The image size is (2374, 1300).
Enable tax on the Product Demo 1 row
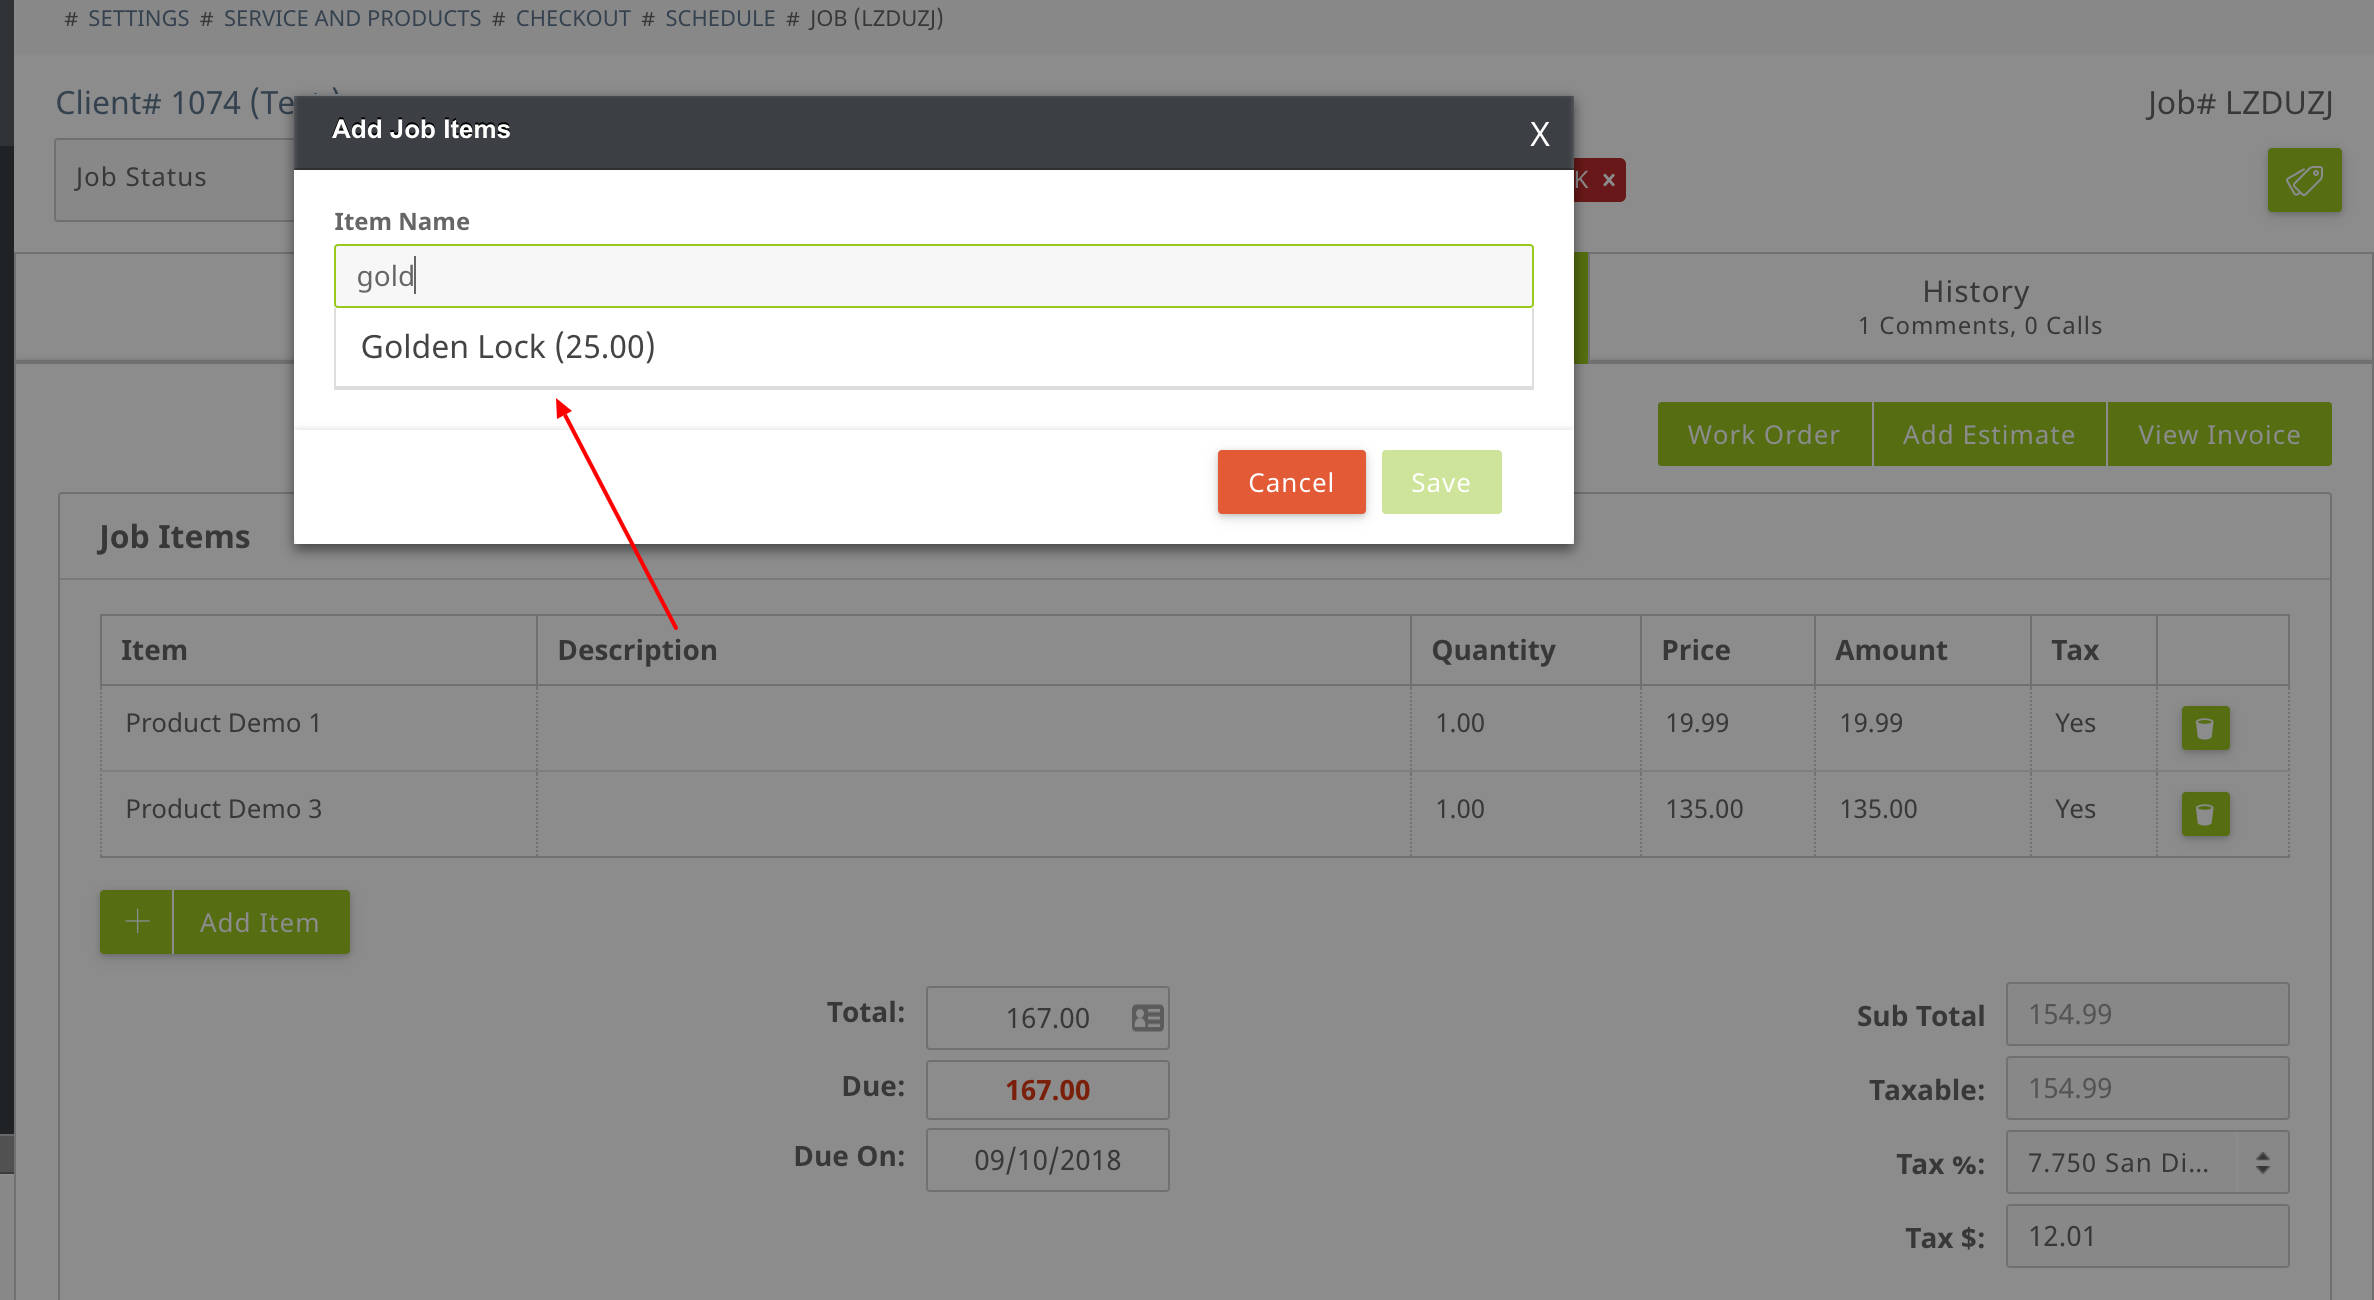coord(2076,722)
